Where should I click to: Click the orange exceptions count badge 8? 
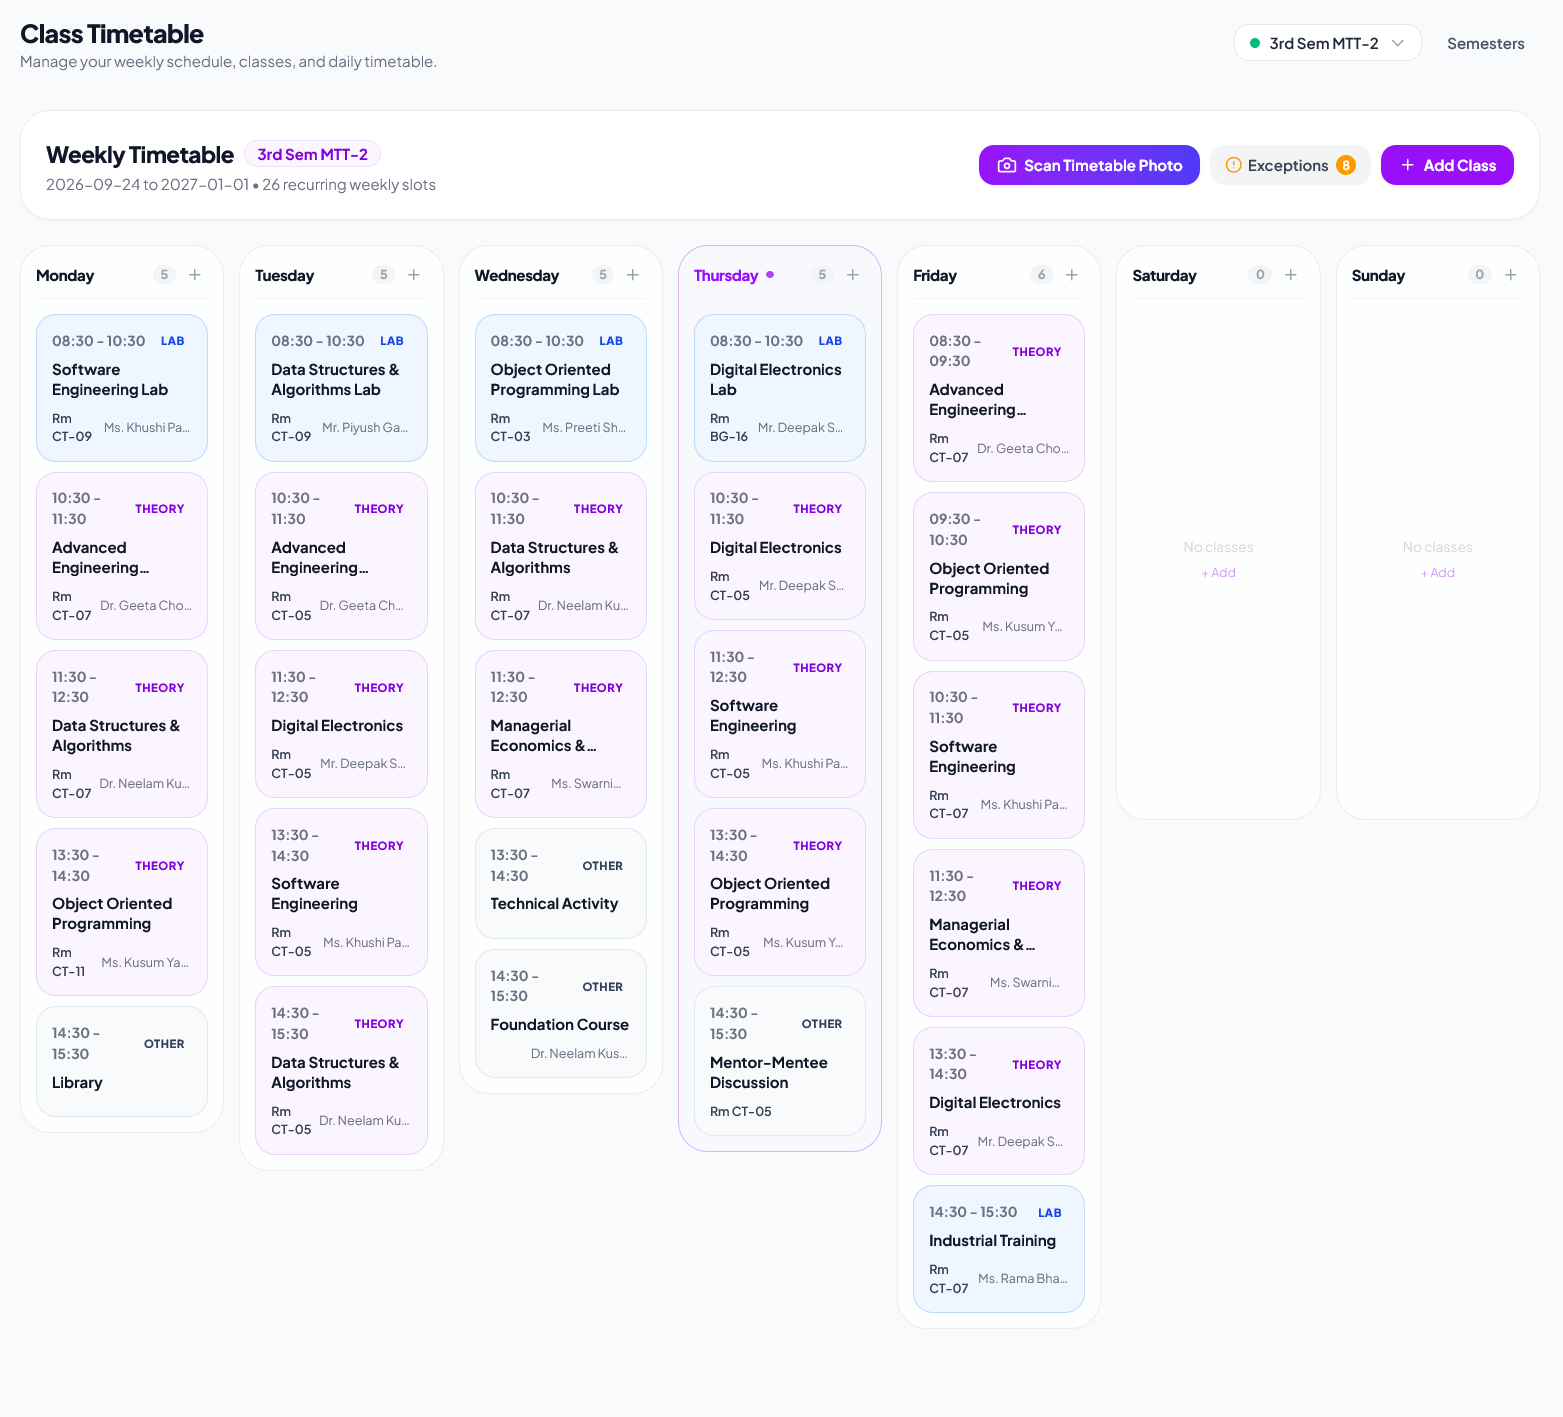[1346, 165]
